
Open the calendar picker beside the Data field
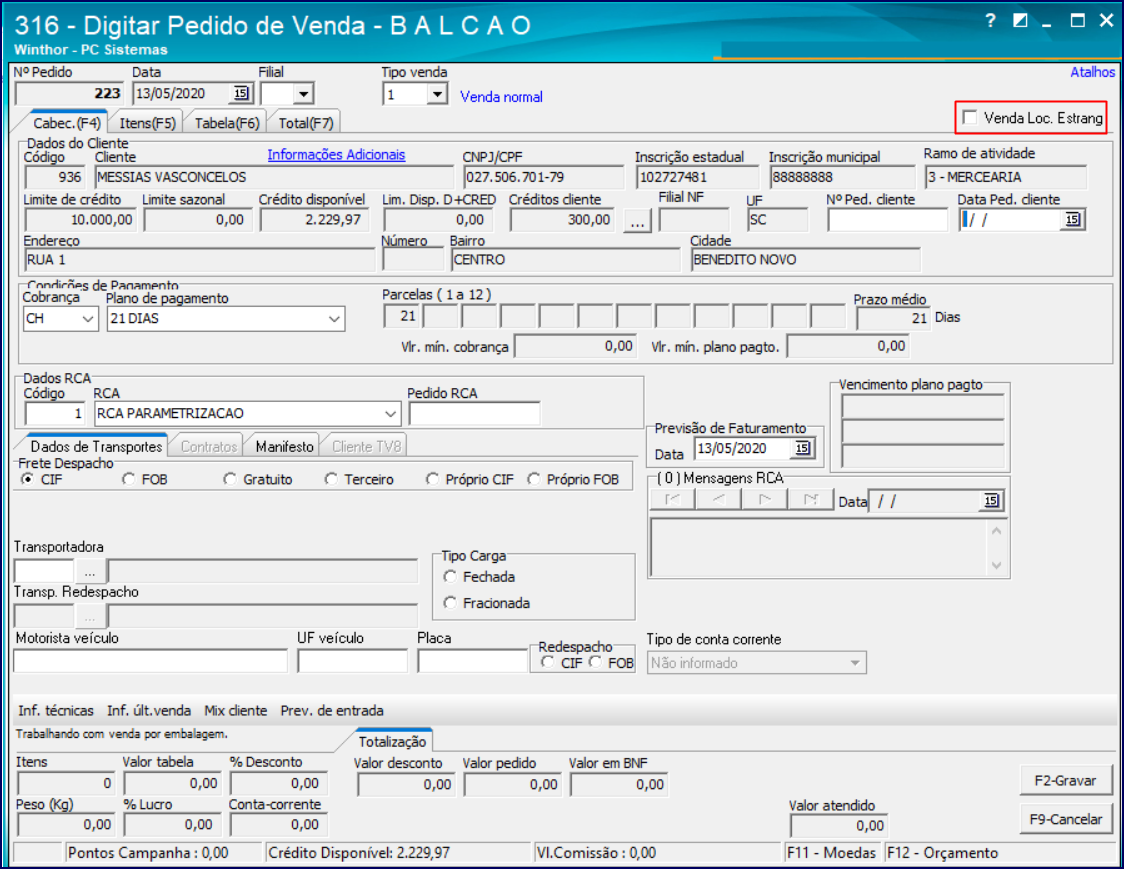click(x=241, y=93)
